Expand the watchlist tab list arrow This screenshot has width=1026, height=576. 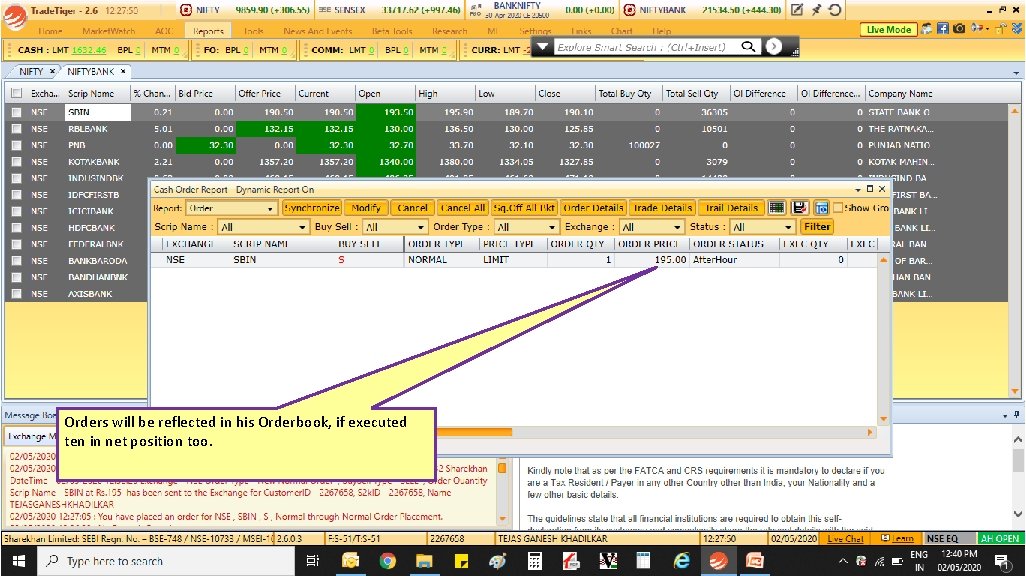[1016, 73]
